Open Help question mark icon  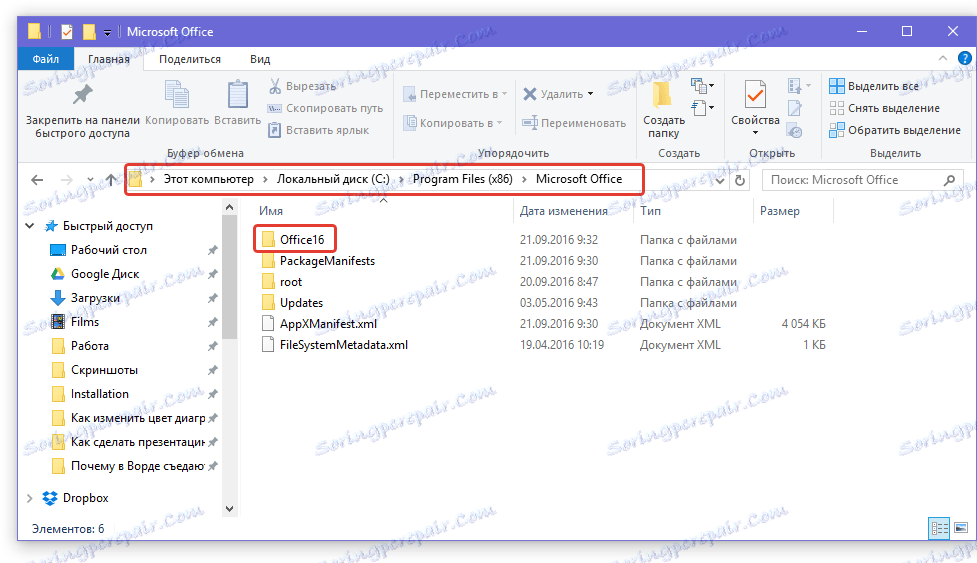[x=965, y=58]
